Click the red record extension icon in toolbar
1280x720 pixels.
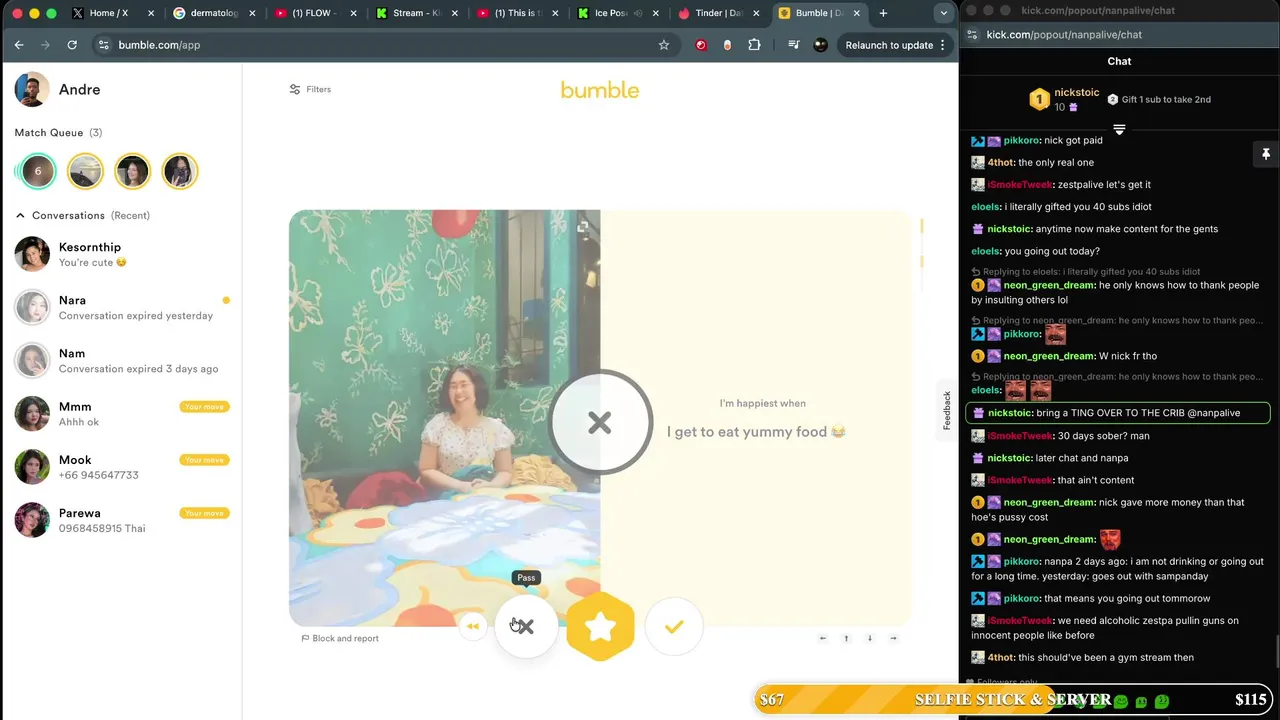(701, 45)
